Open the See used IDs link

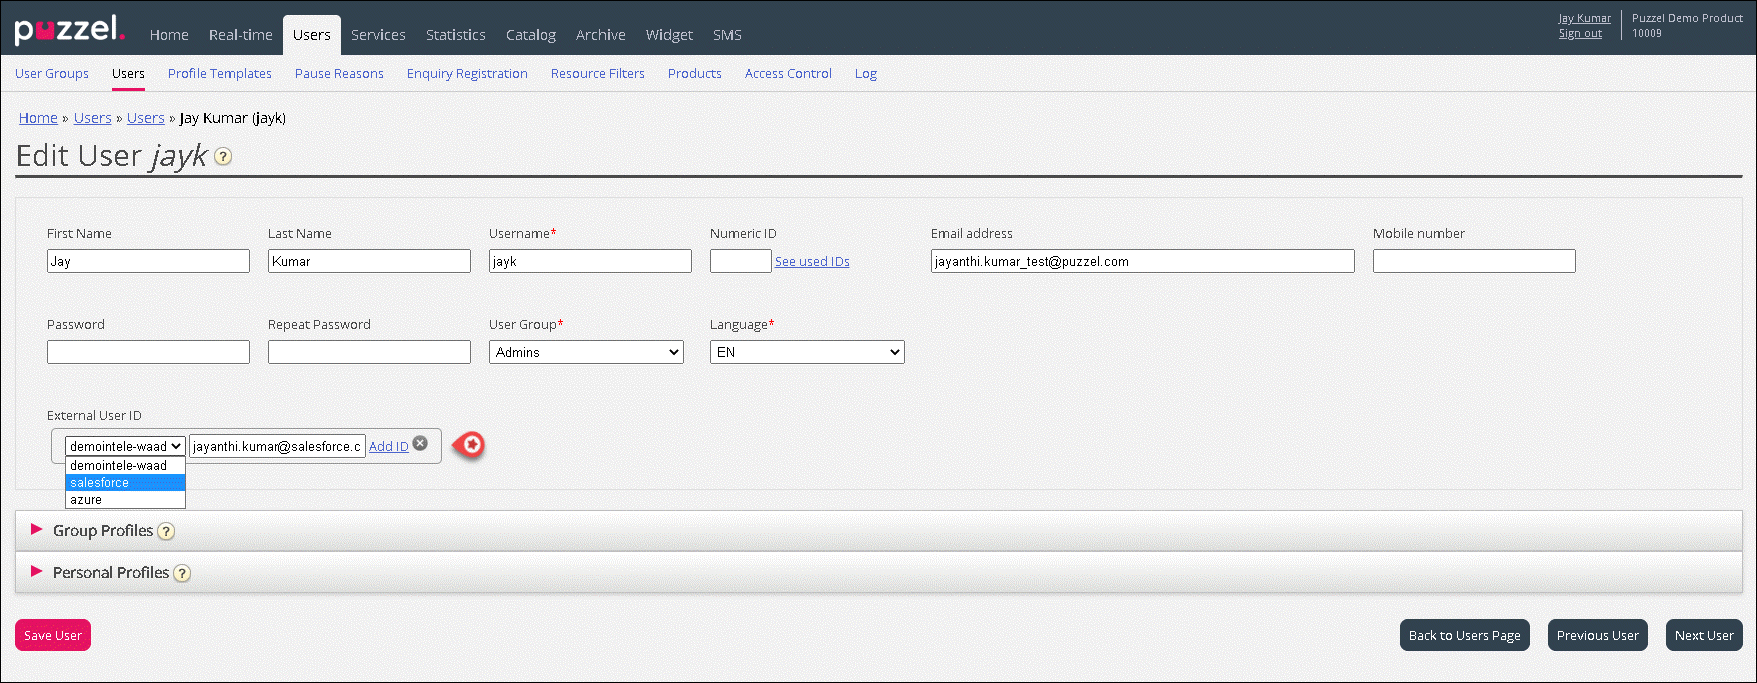click(x=812, y=262)
